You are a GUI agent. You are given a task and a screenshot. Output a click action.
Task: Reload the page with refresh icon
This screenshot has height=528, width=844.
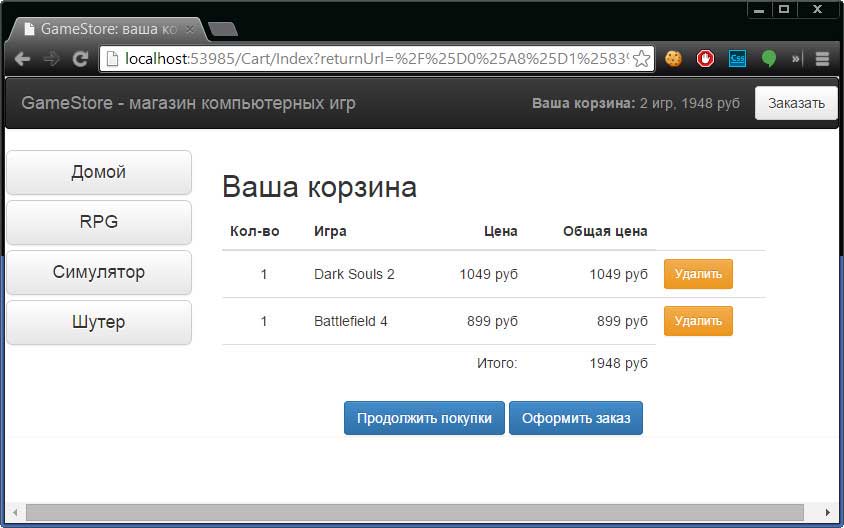(x=81, y=59)
